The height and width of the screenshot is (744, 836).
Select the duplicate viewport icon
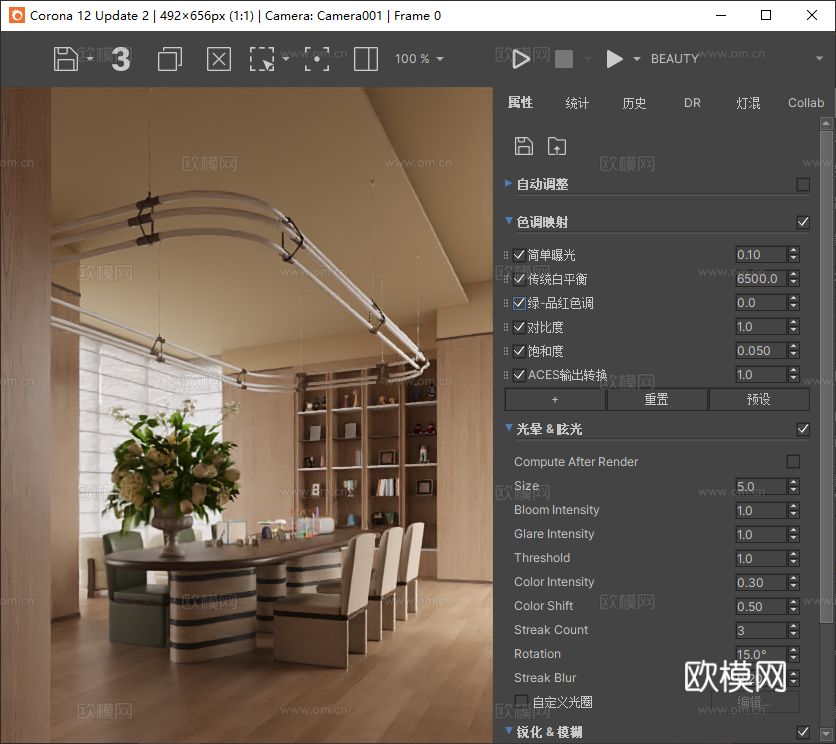coord(169,59)
